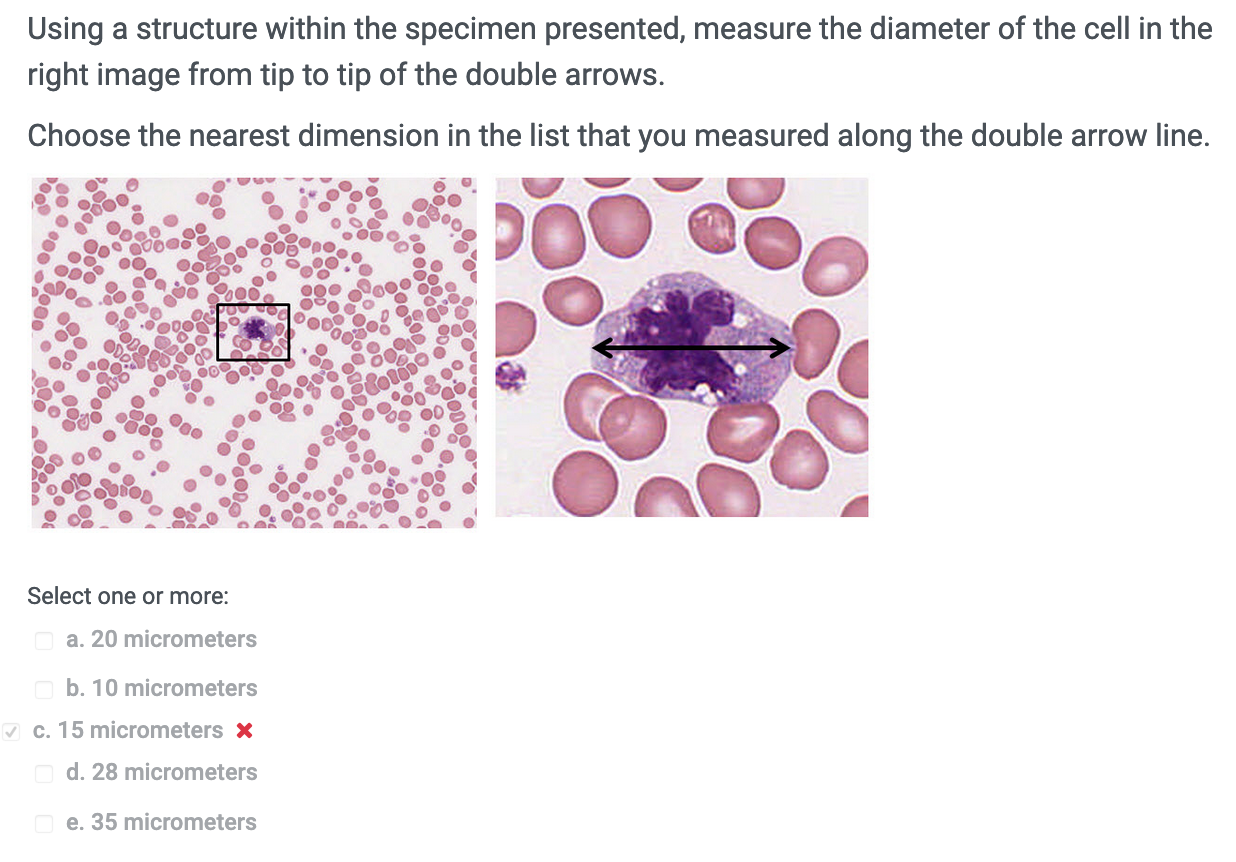This screenshot has height=862, width=1236.
Task: Select the label "a. 20 micrometers"
Action: click(162, 640)
